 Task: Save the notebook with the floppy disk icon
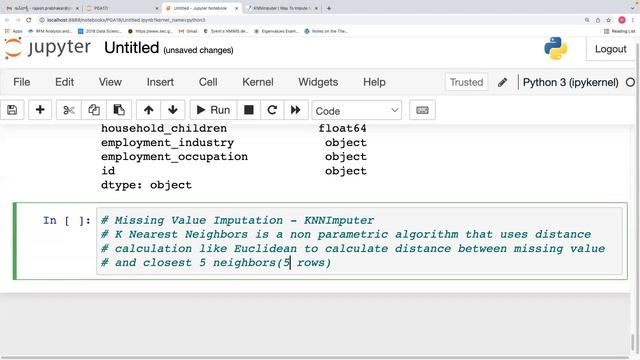click(x=12, y=110)
